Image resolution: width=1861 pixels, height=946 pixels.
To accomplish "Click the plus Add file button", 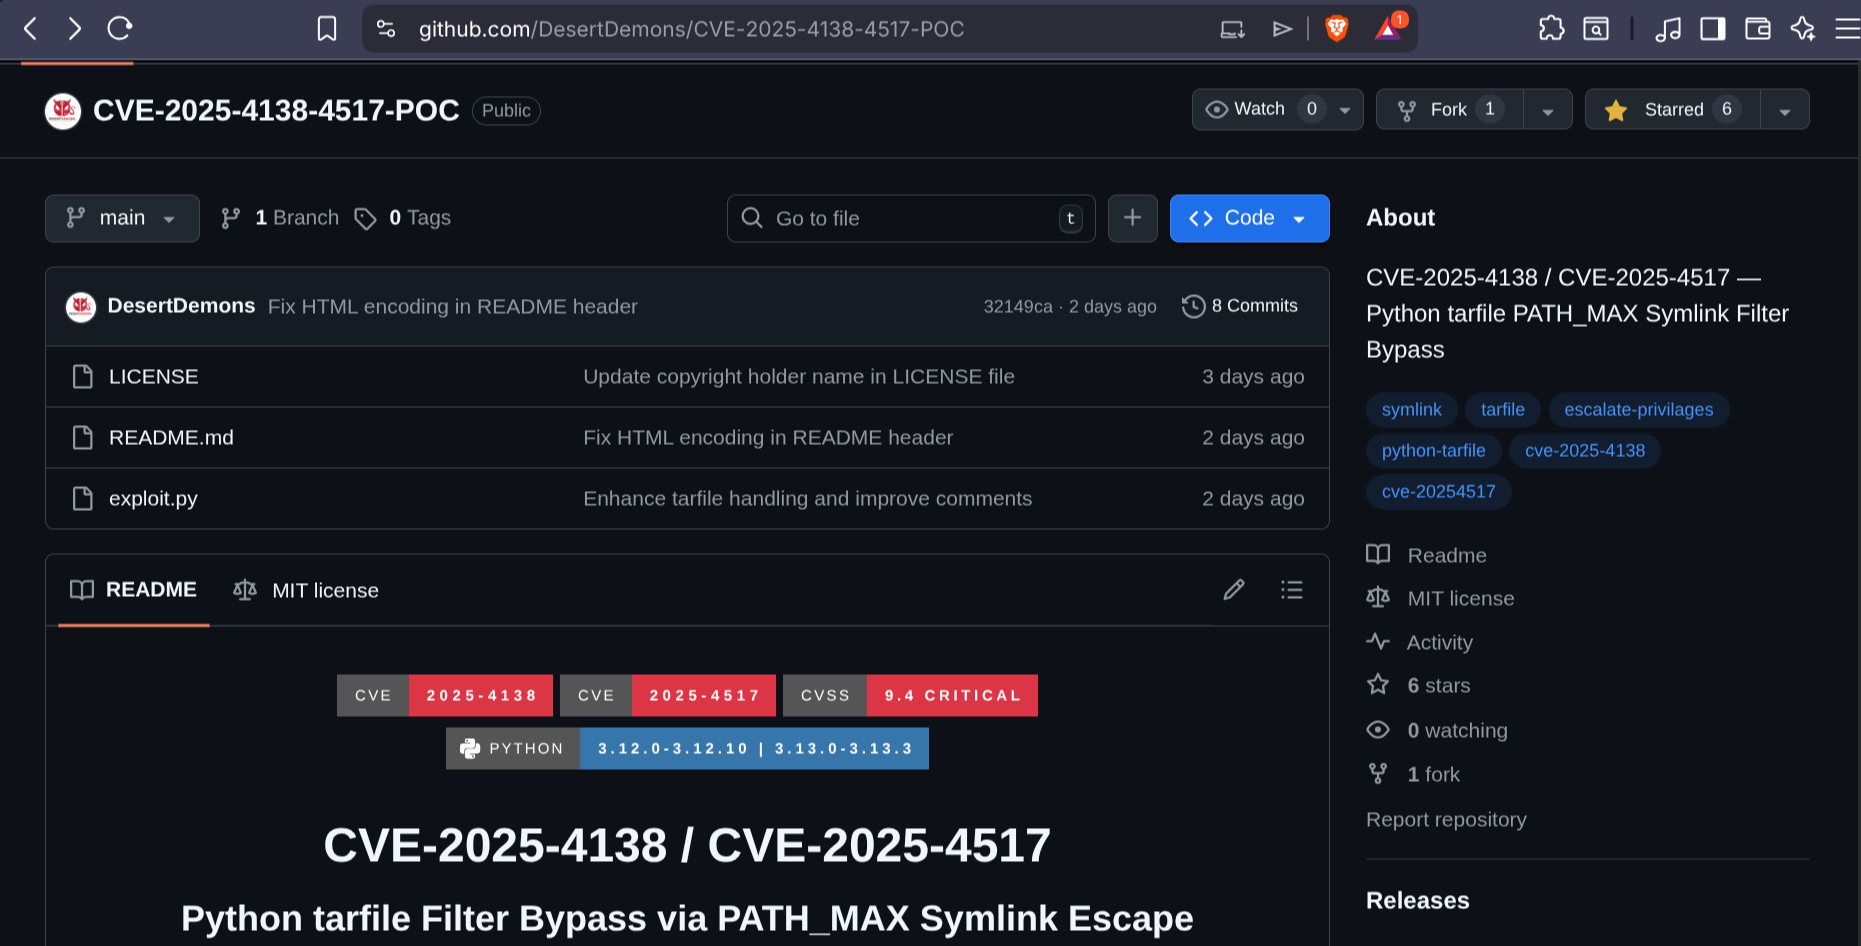I will click(1132, 218).
